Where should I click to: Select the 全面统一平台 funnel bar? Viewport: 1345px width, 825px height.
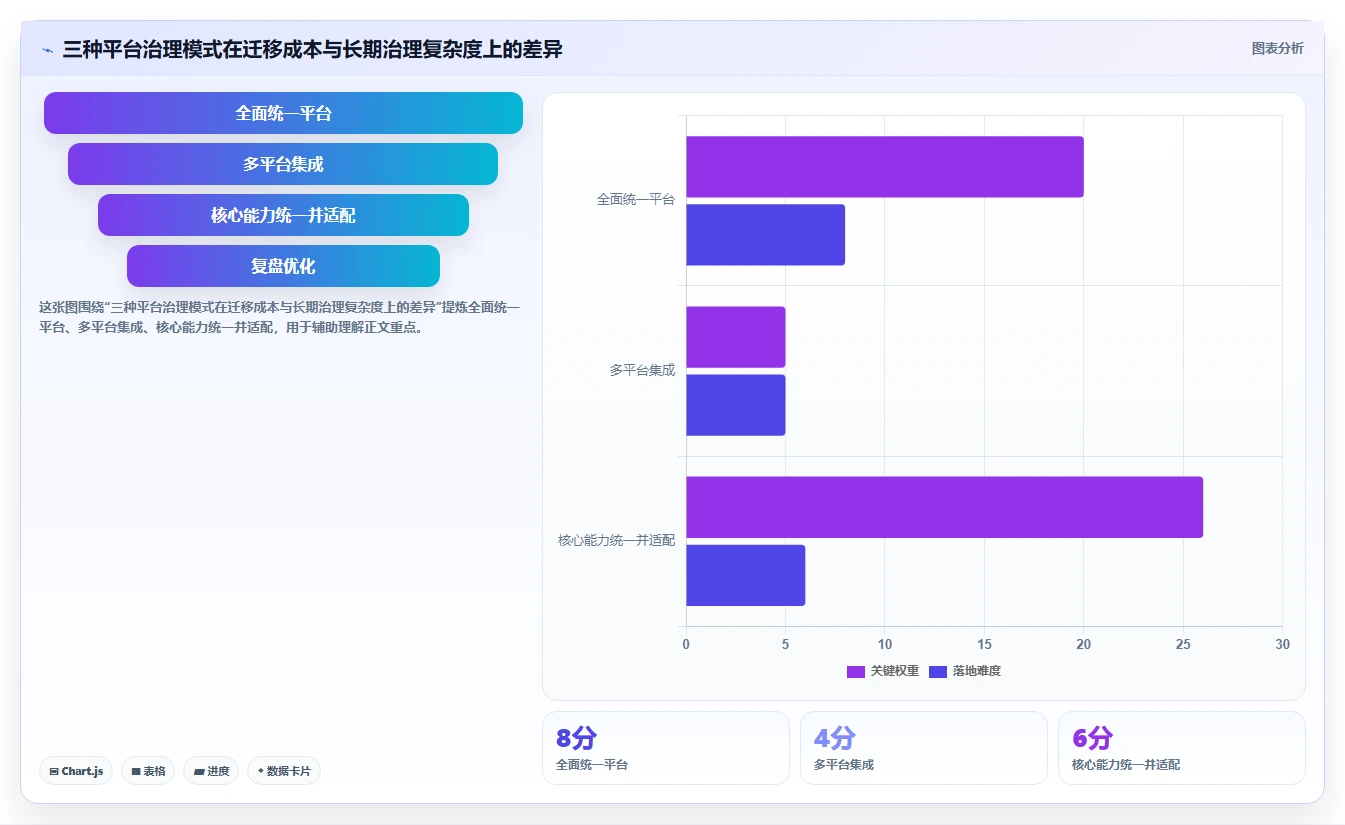(x=283, y=113)
